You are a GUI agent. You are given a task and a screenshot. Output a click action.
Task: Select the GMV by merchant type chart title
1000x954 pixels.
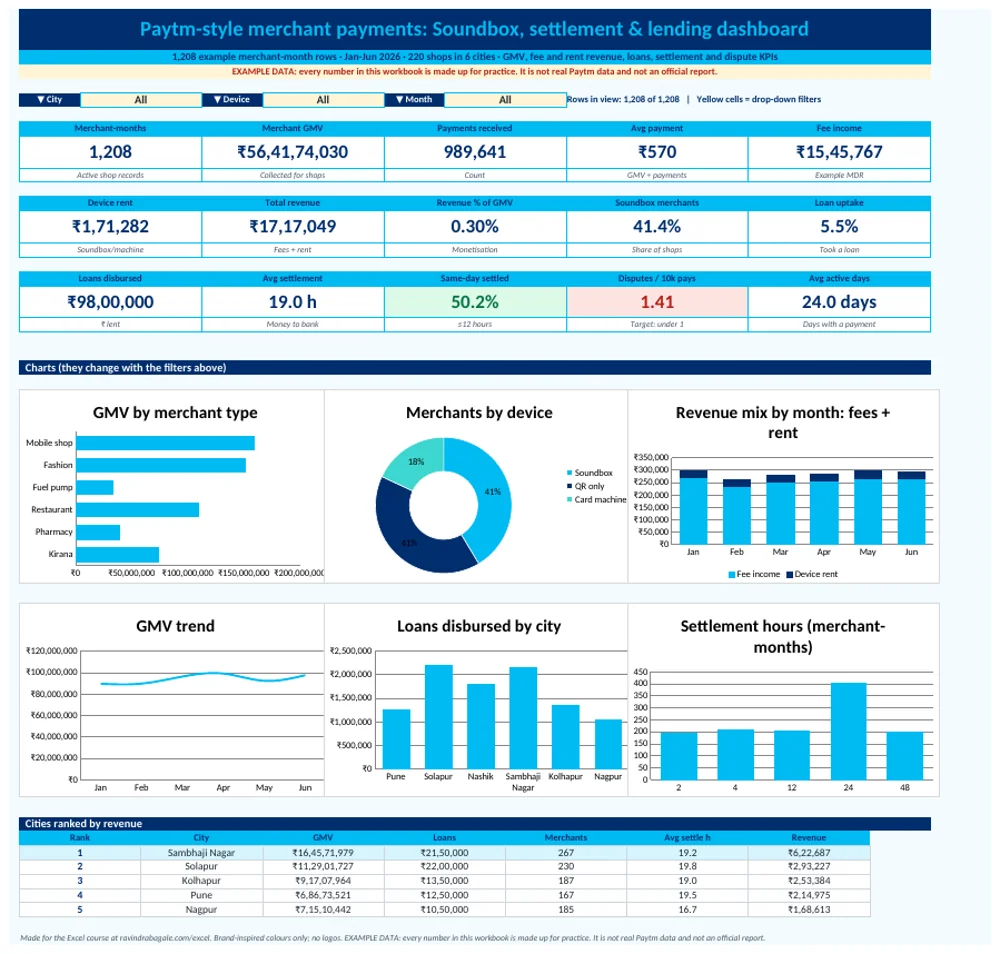pyautogui.click(x=175, y=413)
